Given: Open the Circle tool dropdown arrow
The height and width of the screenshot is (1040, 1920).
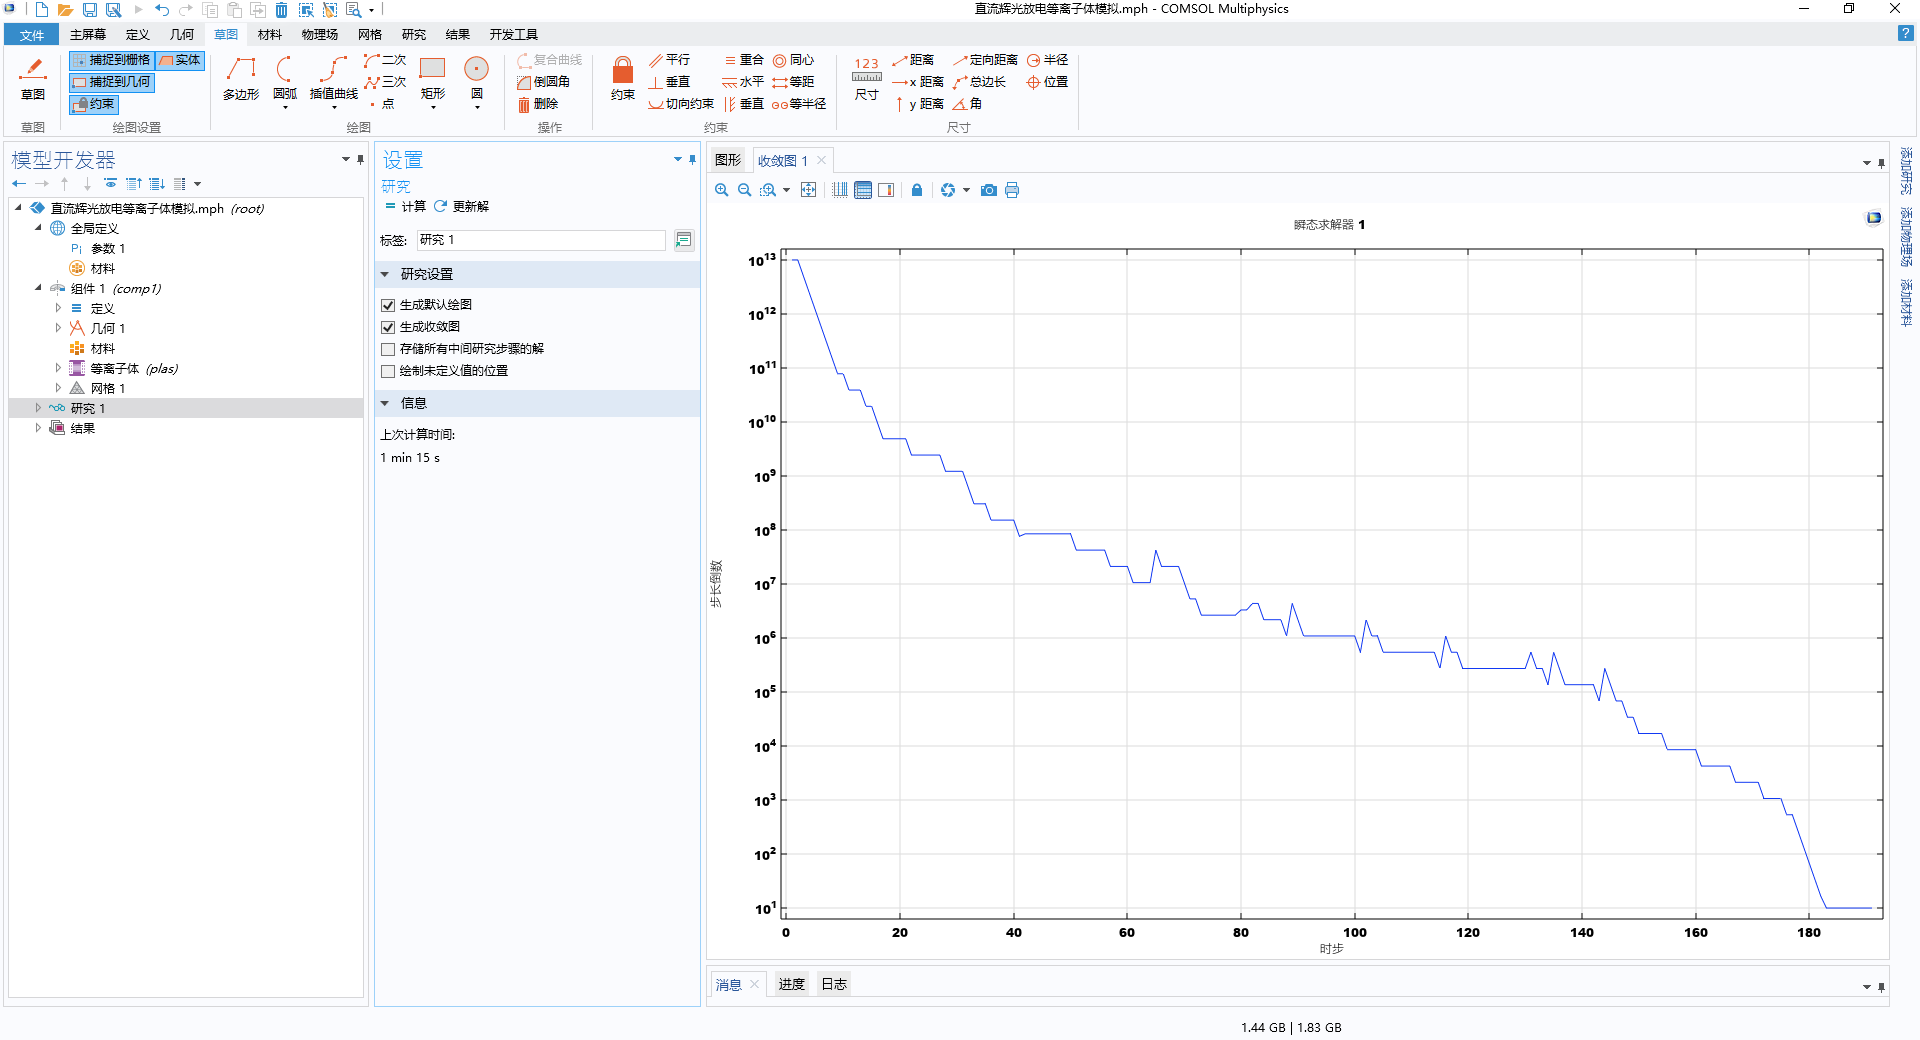Looking at the screenshot, I should tap(477, 107).
